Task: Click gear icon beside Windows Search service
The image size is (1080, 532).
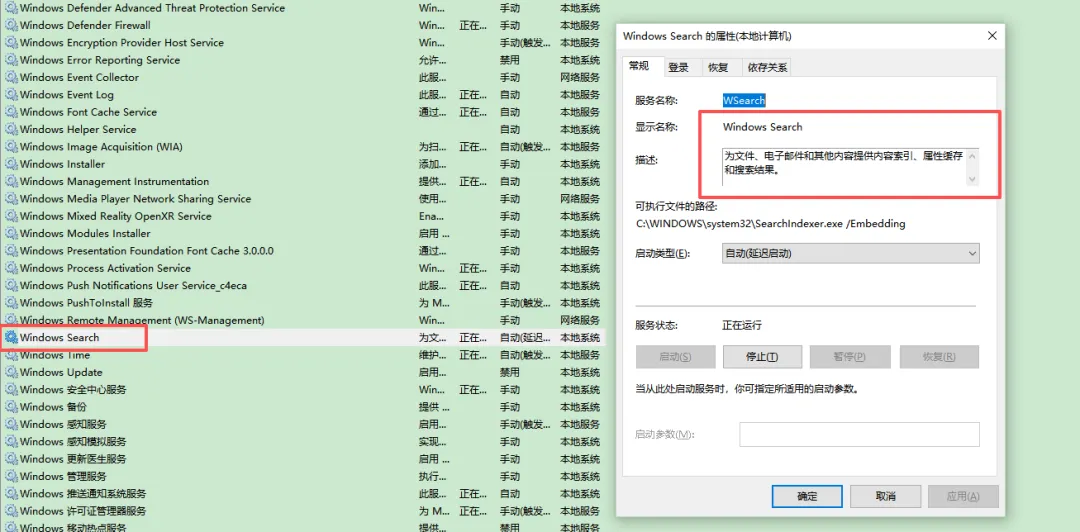Action: (x=12, y=338)
